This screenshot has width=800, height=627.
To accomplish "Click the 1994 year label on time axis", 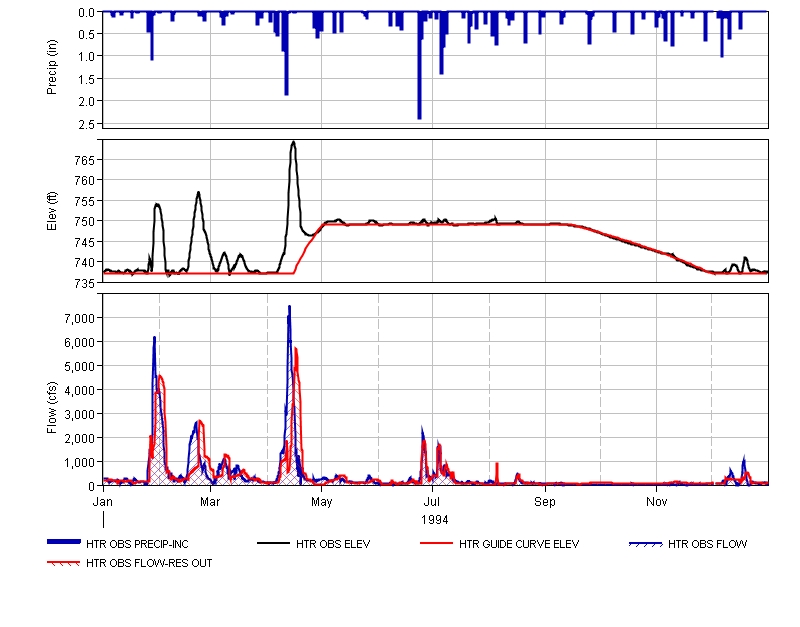I will coord(434,520).
